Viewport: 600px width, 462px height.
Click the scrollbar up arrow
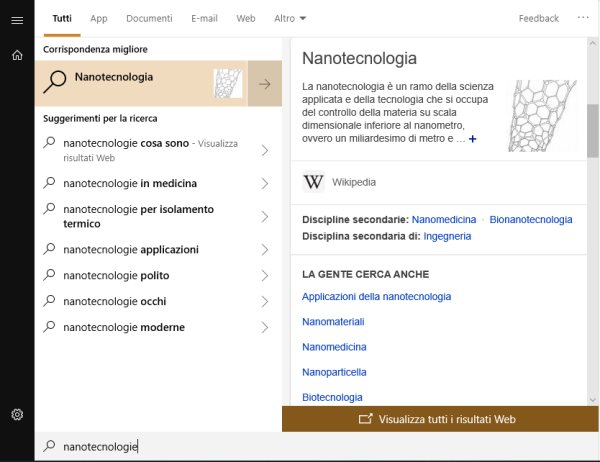(x=593, y=43)
